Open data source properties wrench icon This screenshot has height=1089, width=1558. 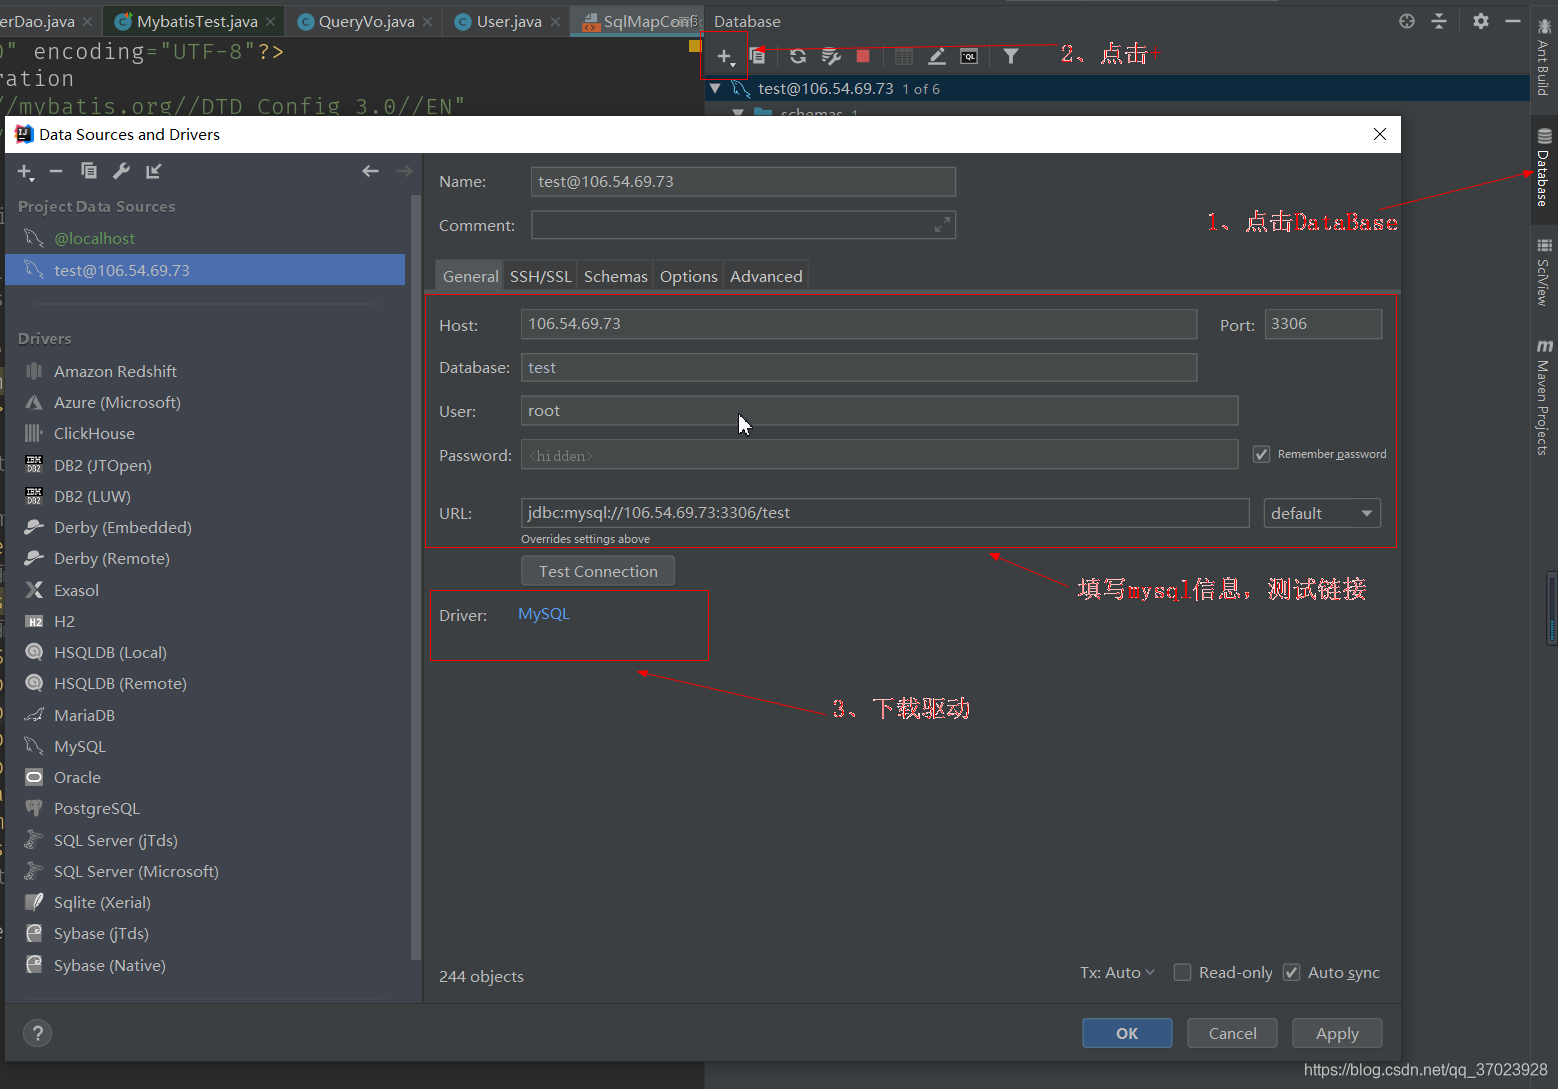(x=121, y=171)
